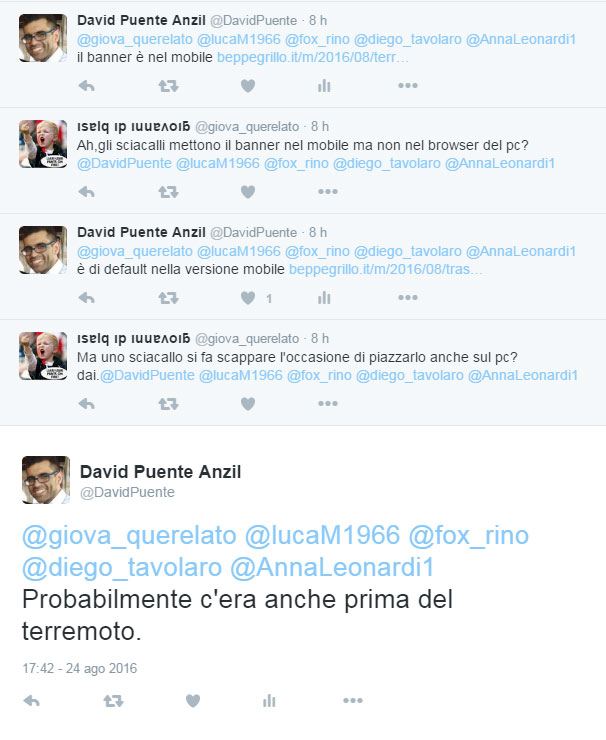The width and height of the screenshot is (606, 740).
Task: Retweet the main tweet dated 24 ago 2016
Action: [113, 701]
